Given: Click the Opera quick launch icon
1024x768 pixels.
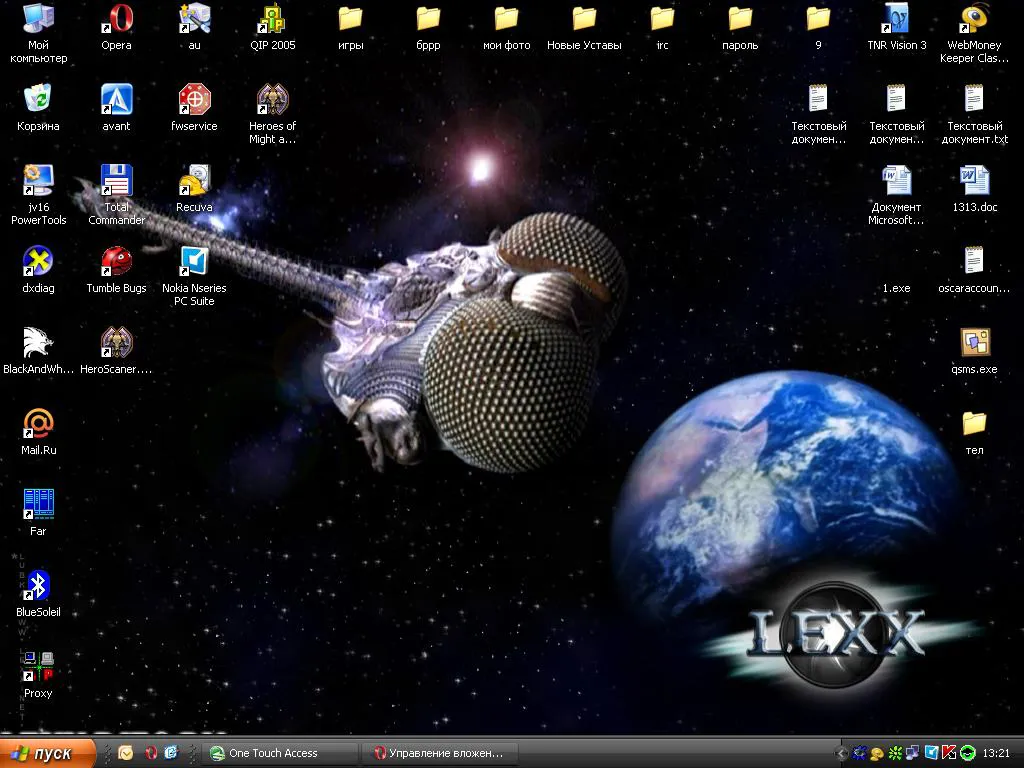Looking at the screenshot, I should (x=151, y=753).
